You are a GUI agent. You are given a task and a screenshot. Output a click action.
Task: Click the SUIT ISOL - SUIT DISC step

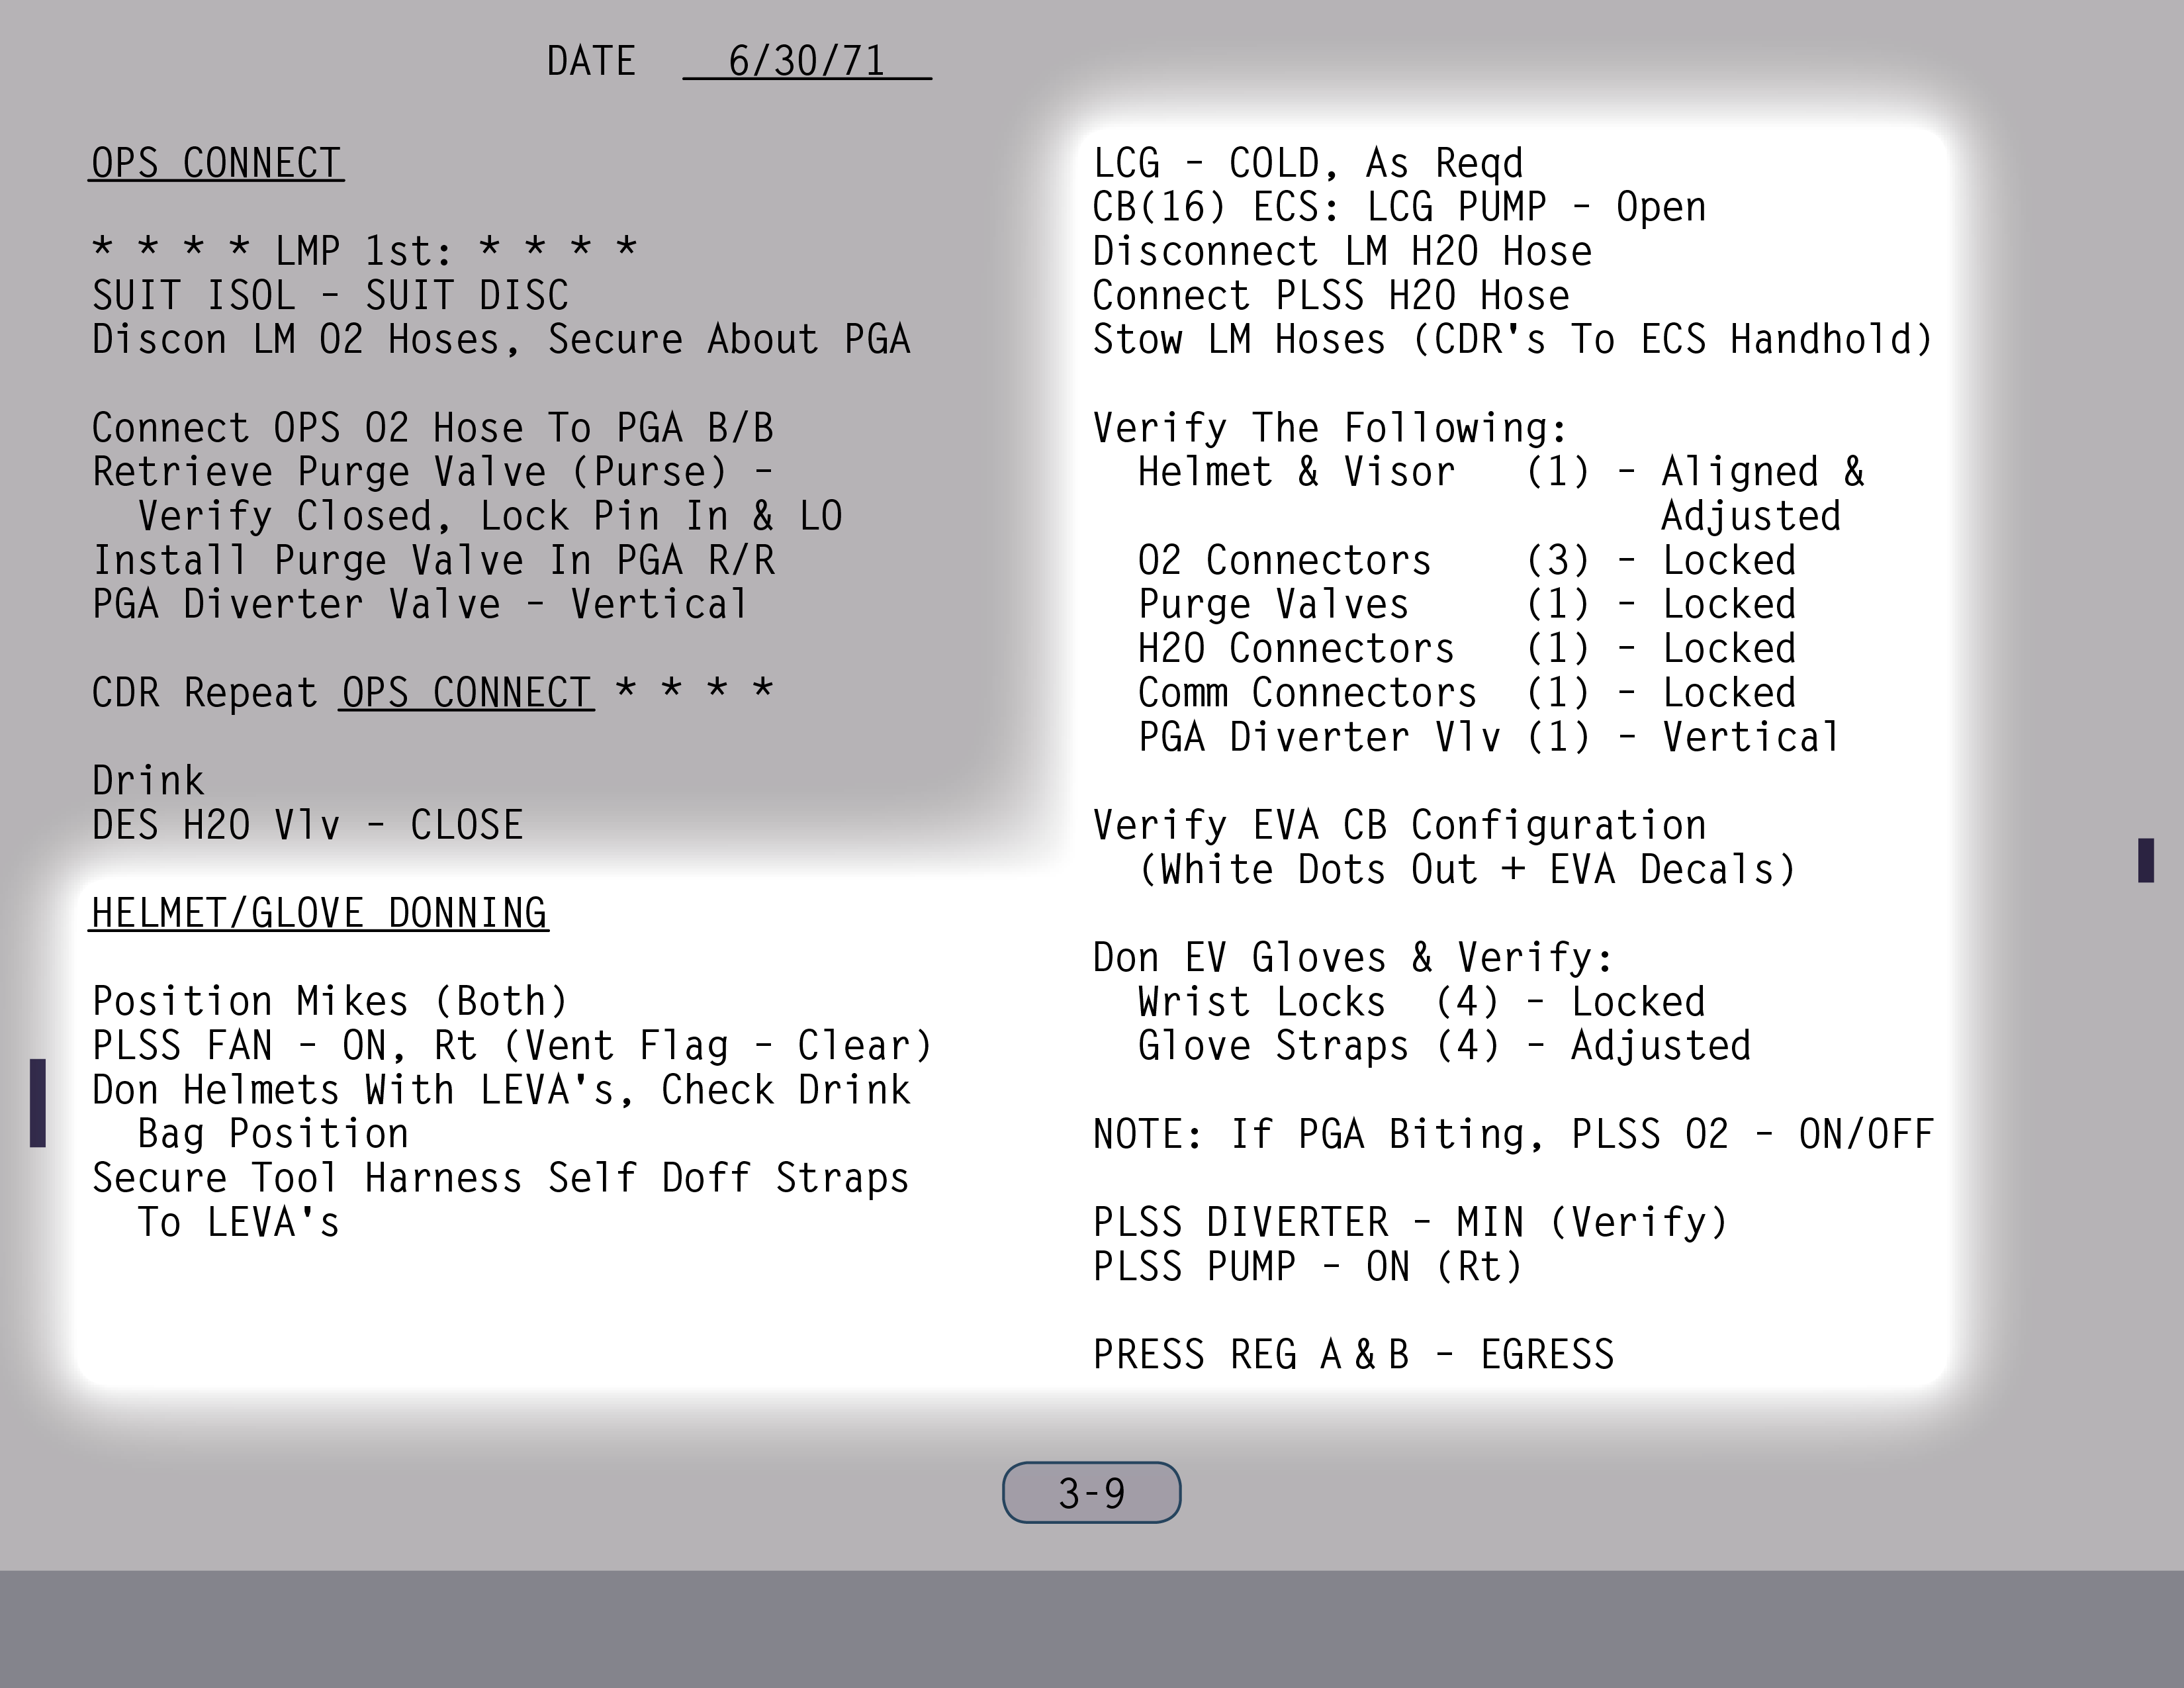tap(330, 295)
